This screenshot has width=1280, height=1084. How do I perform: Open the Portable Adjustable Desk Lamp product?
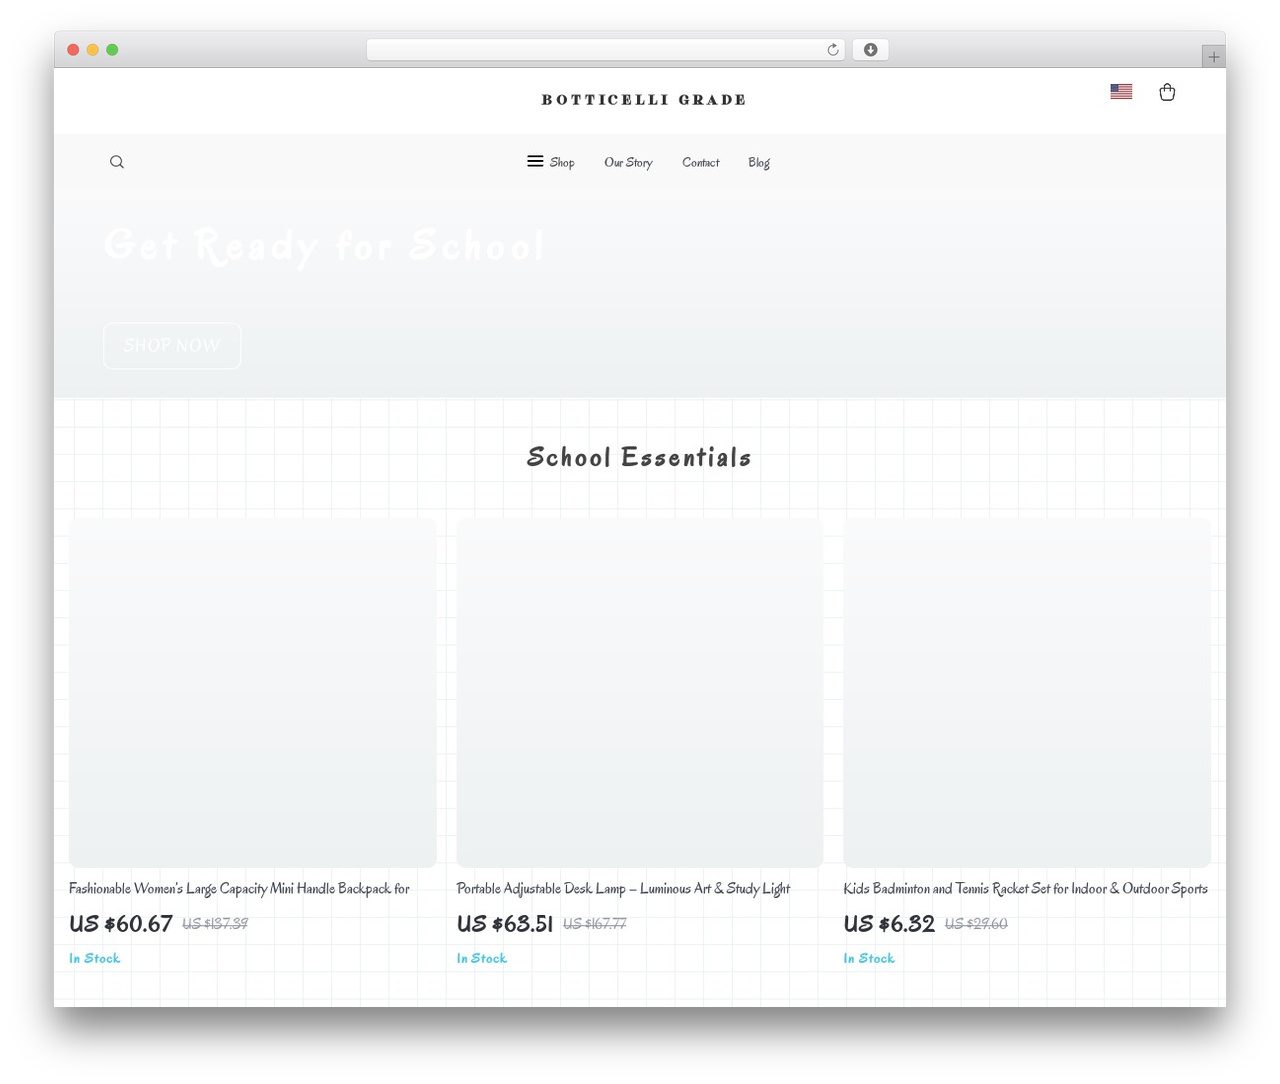point(623,888)
